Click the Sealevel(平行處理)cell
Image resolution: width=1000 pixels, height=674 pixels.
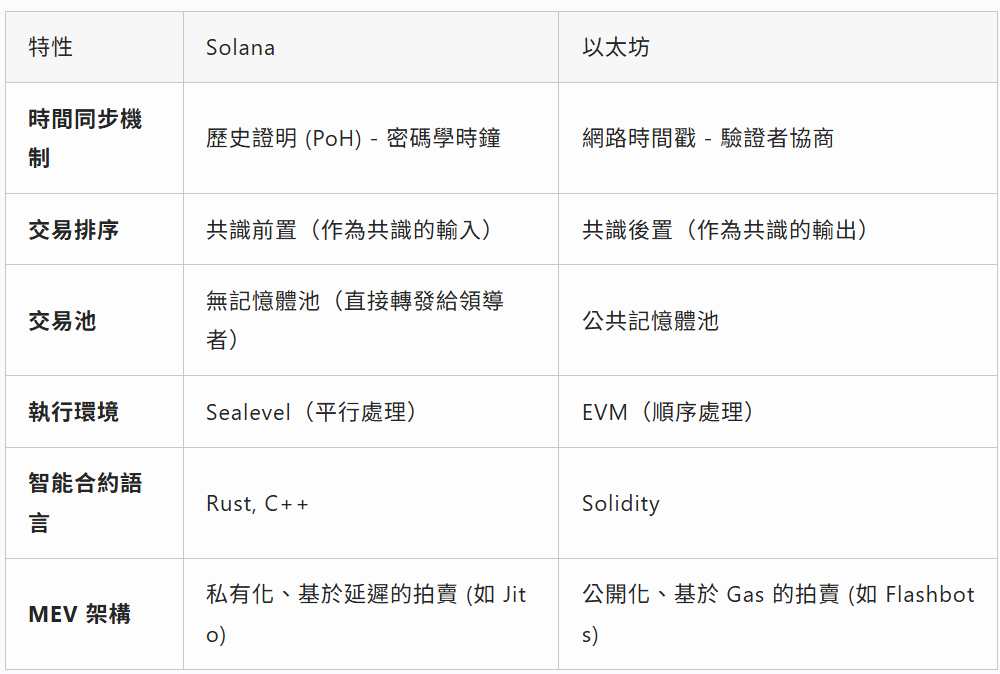pyautogui.click(x=311, y=412)
